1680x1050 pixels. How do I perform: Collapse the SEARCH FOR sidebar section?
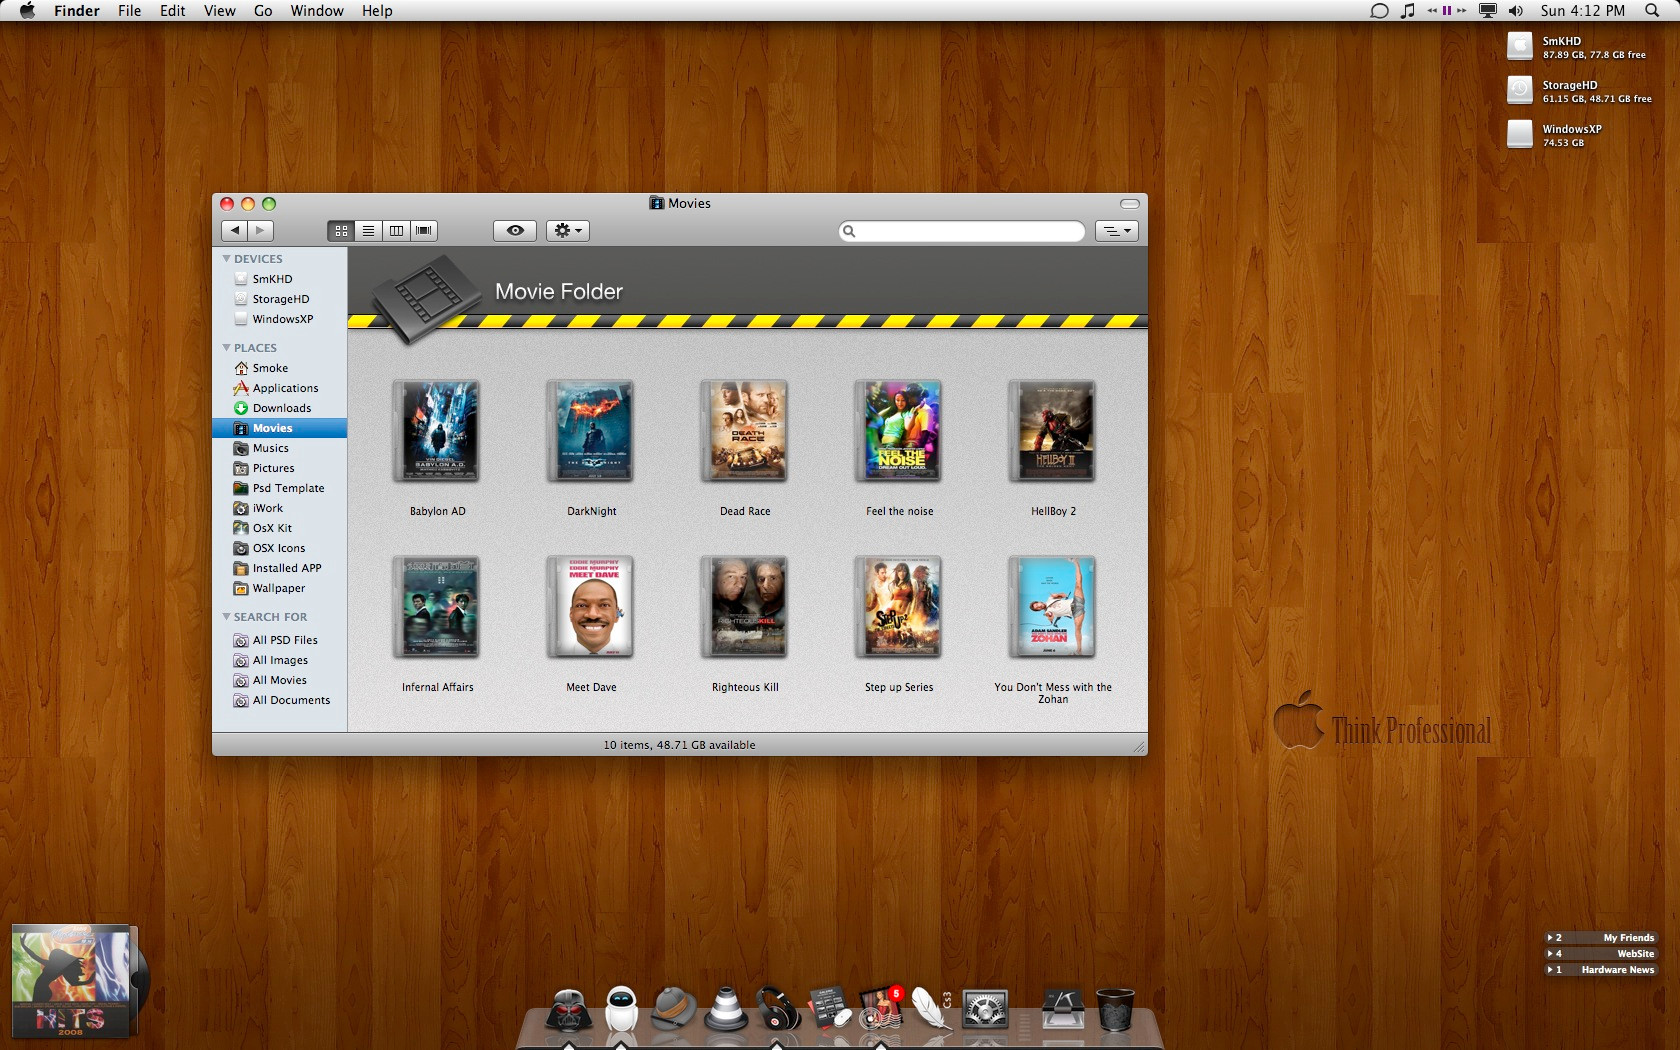click(x=226, y=617)
